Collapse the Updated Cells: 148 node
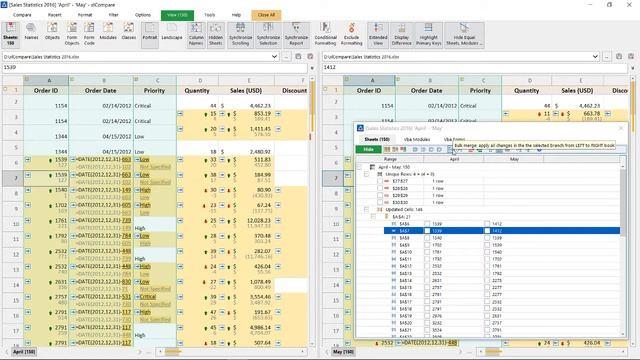This screenshot has height=360, width=640. [366, 209]
